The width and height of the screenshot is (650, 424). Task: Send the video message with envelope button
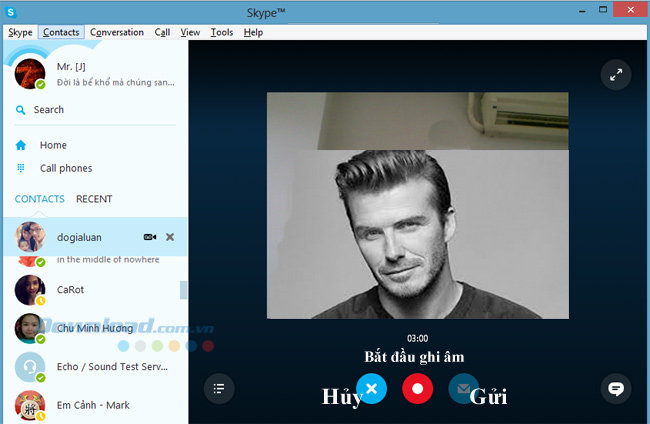coord(463,389)
